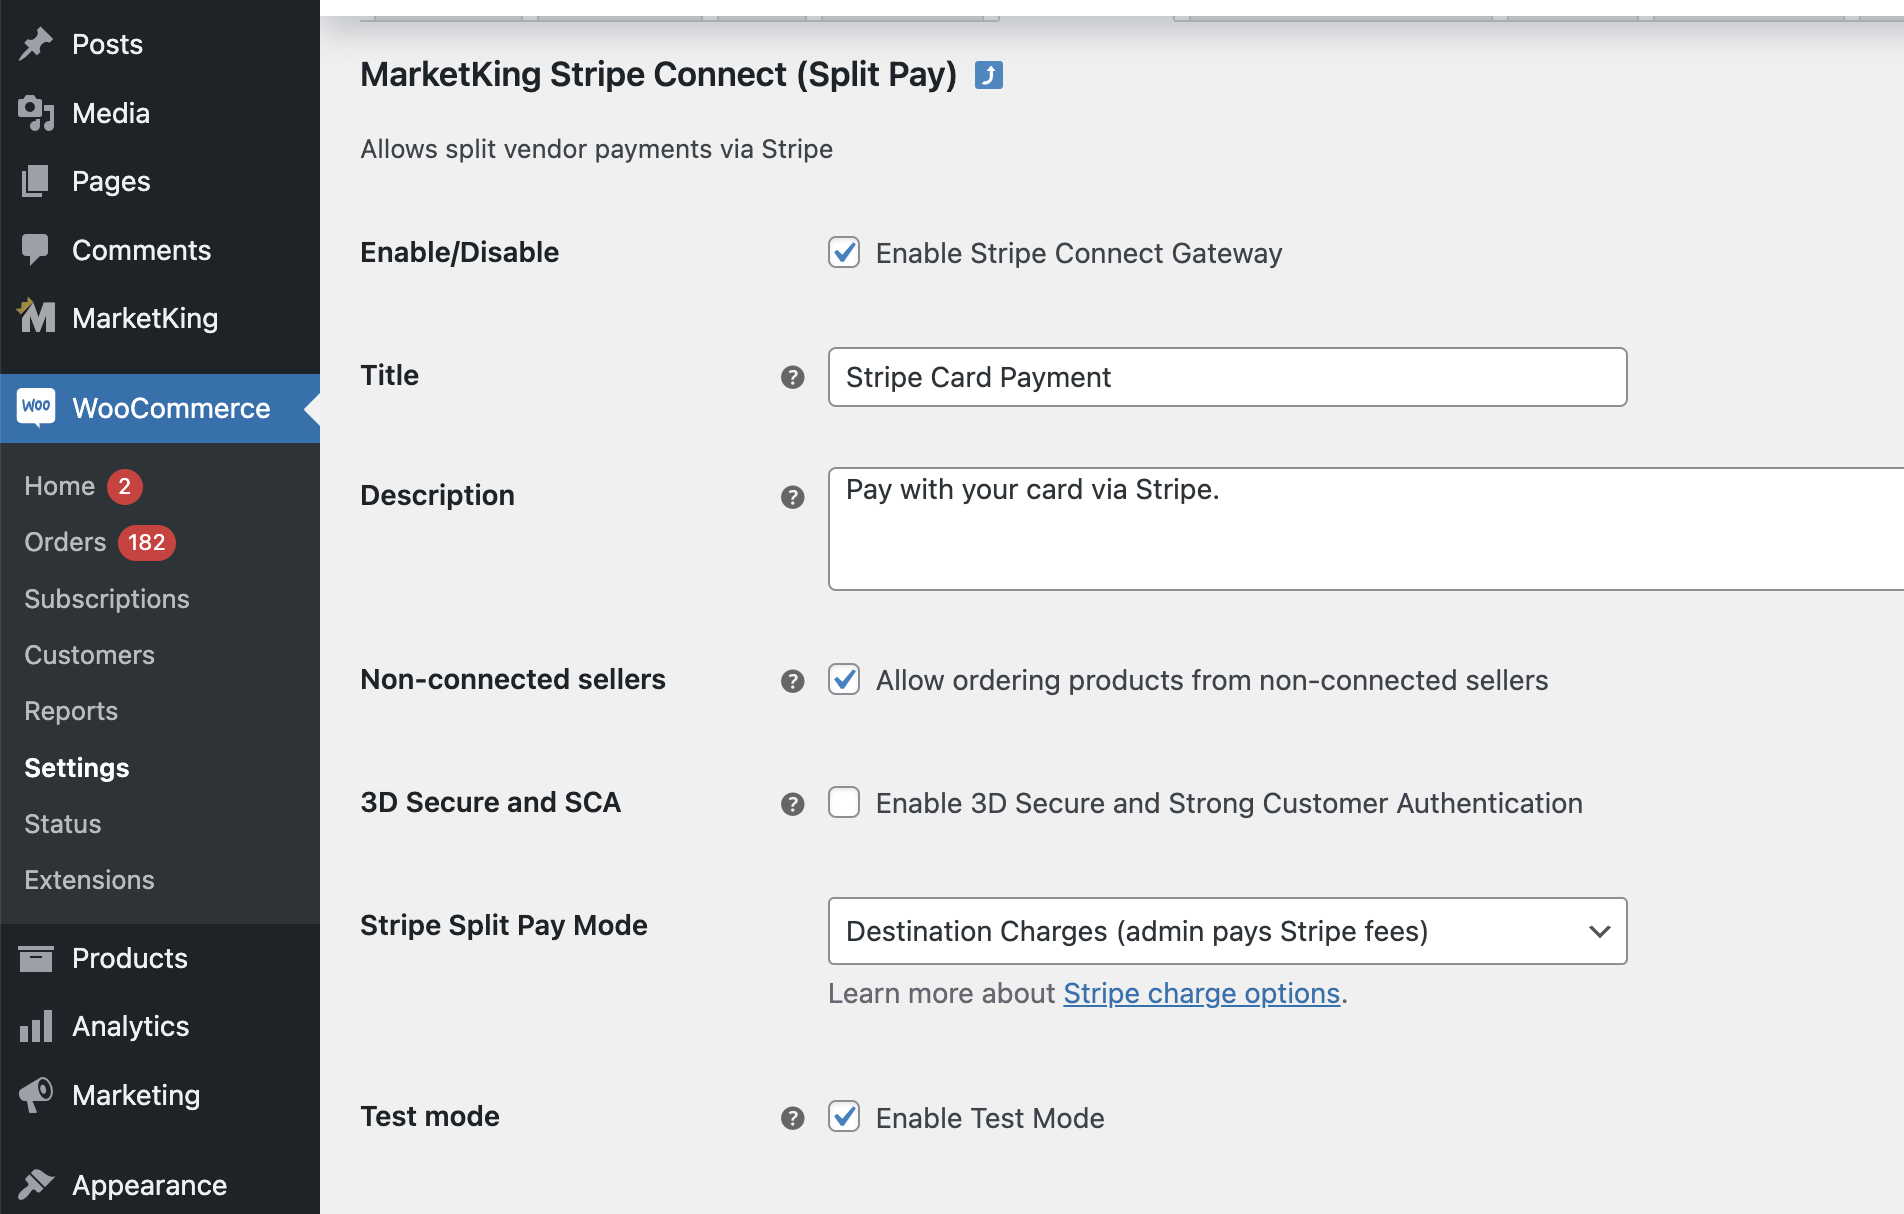Open WooCommerce menu in sidebar
This screenshot has width=1904, height=1214.
[x=160, y=408]
